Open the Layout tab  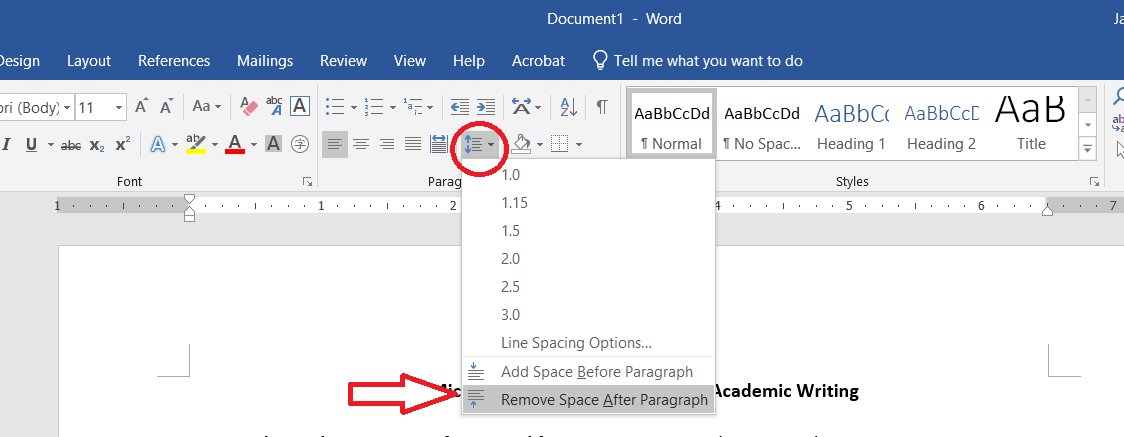tap(89, 61)
